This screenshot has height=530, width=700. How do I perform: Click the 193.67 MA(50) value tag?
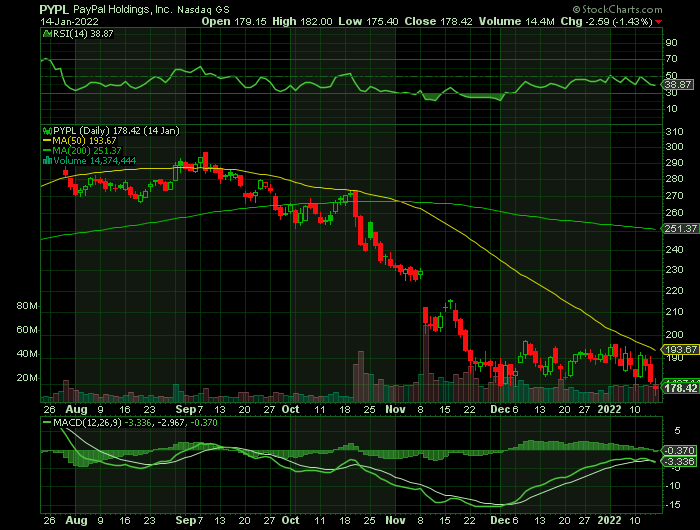coord(678,348)
